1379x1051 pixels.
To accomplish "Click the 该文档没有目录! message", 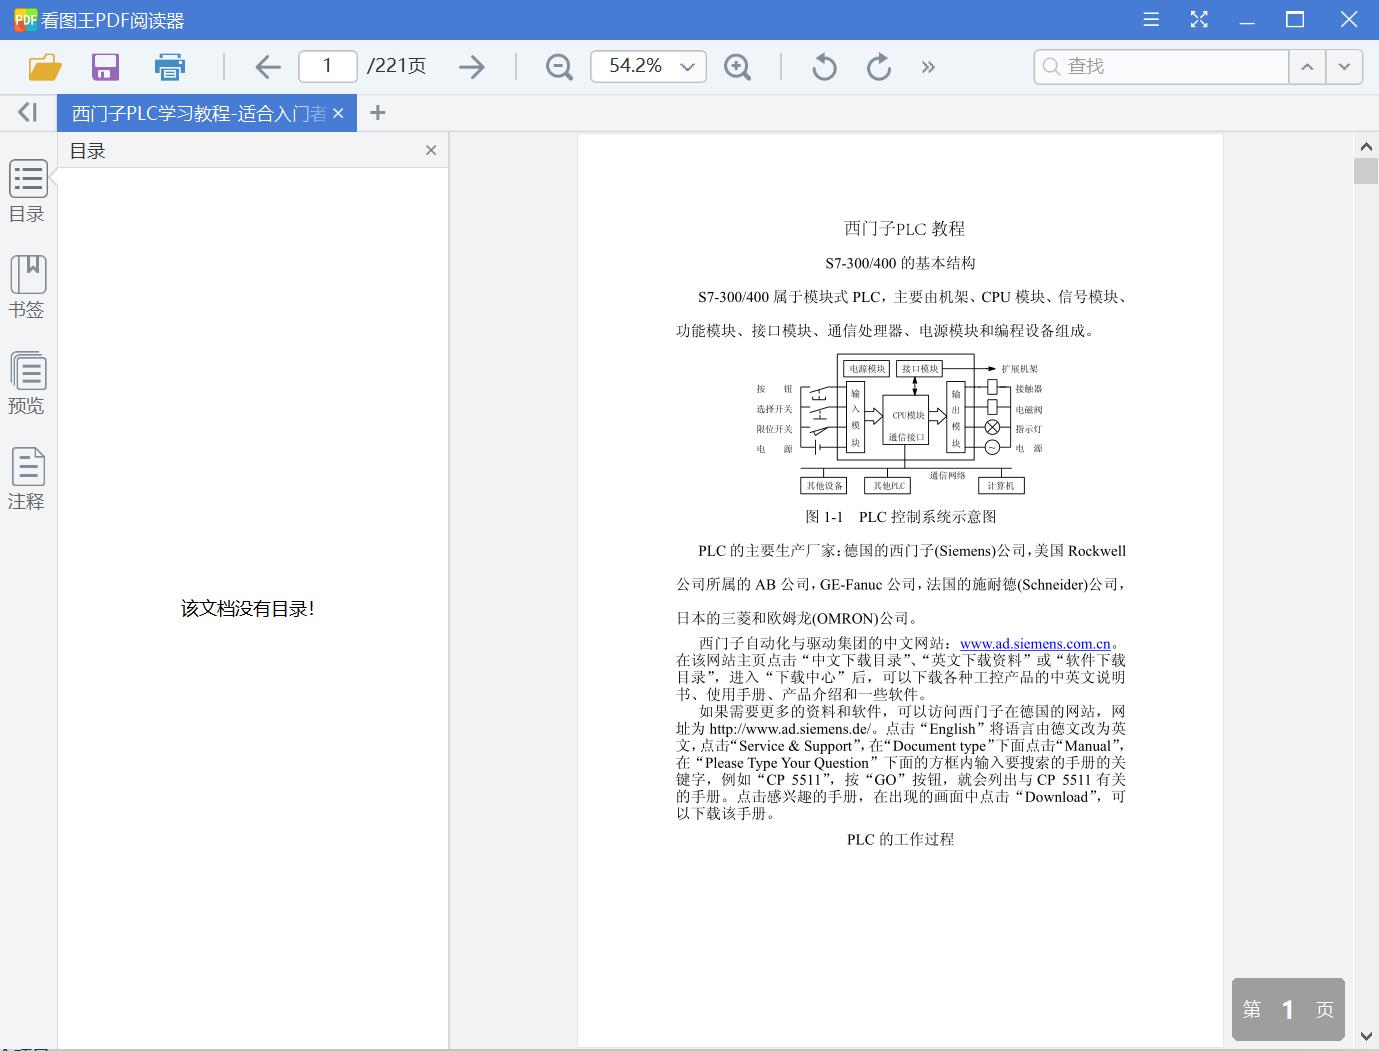I will 248,608.
